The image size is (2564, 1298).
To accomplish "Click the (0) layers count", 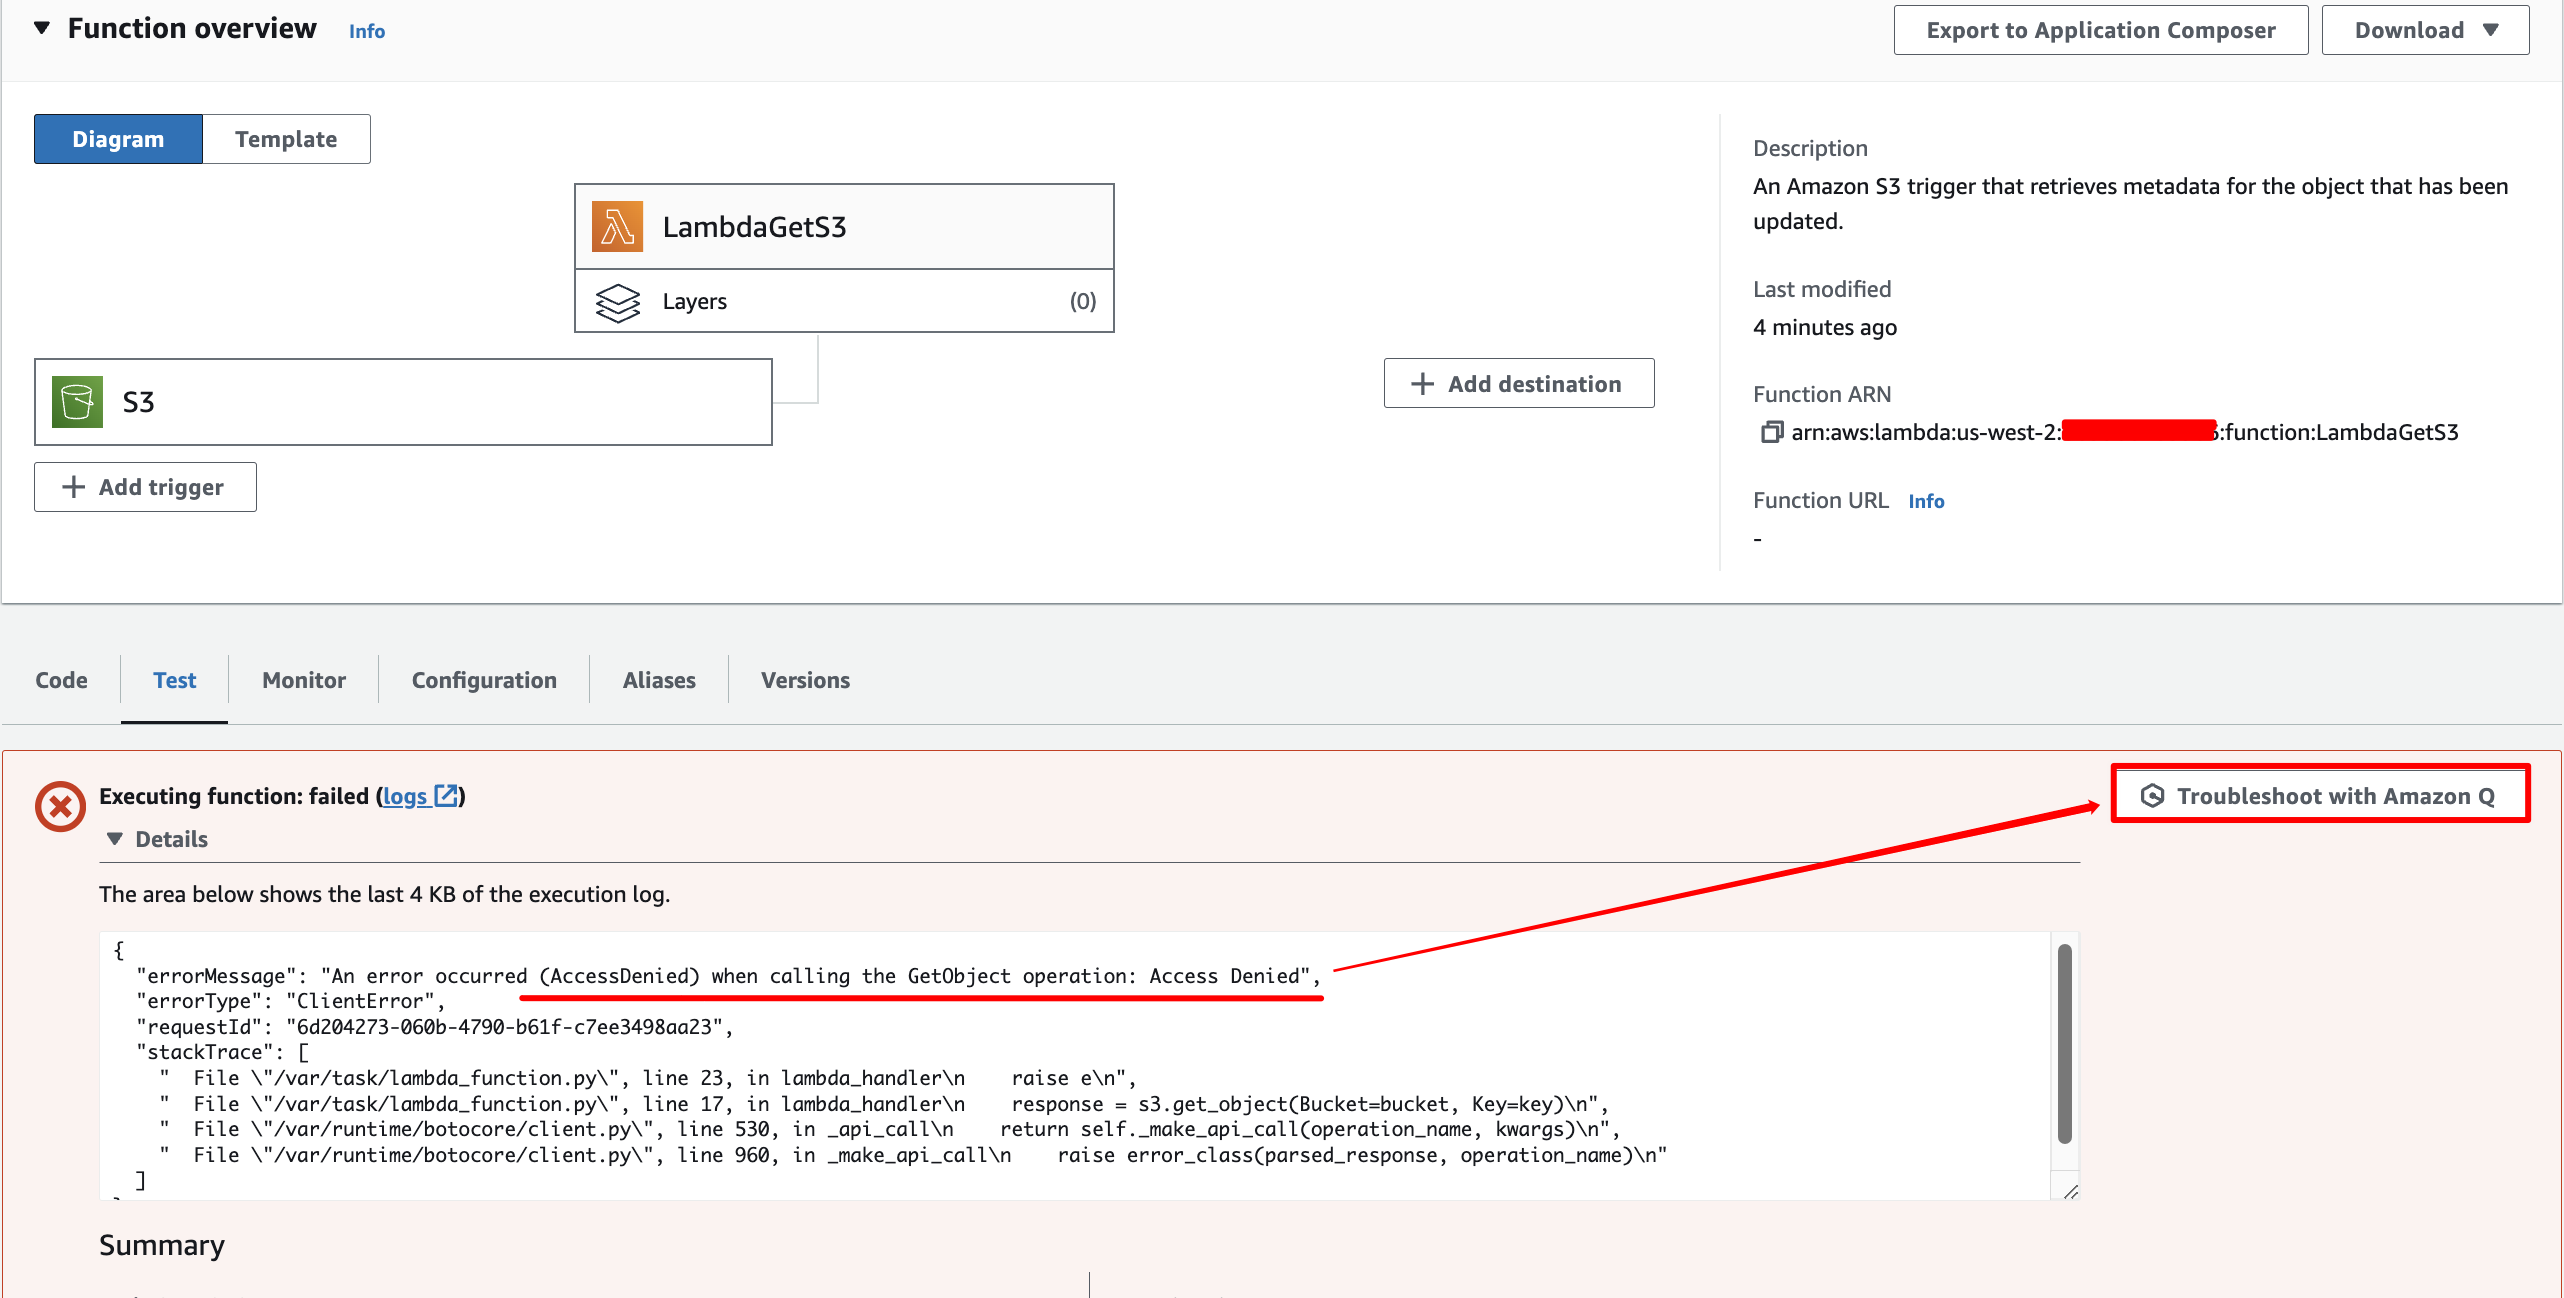I will [x=1083, y=301].
